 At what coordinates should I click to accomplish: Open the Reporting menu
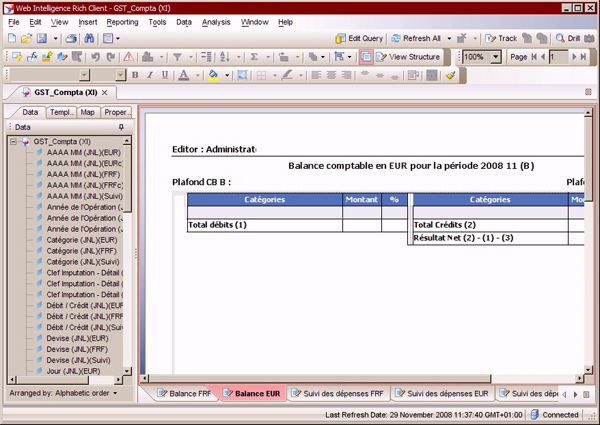(122, 21)
